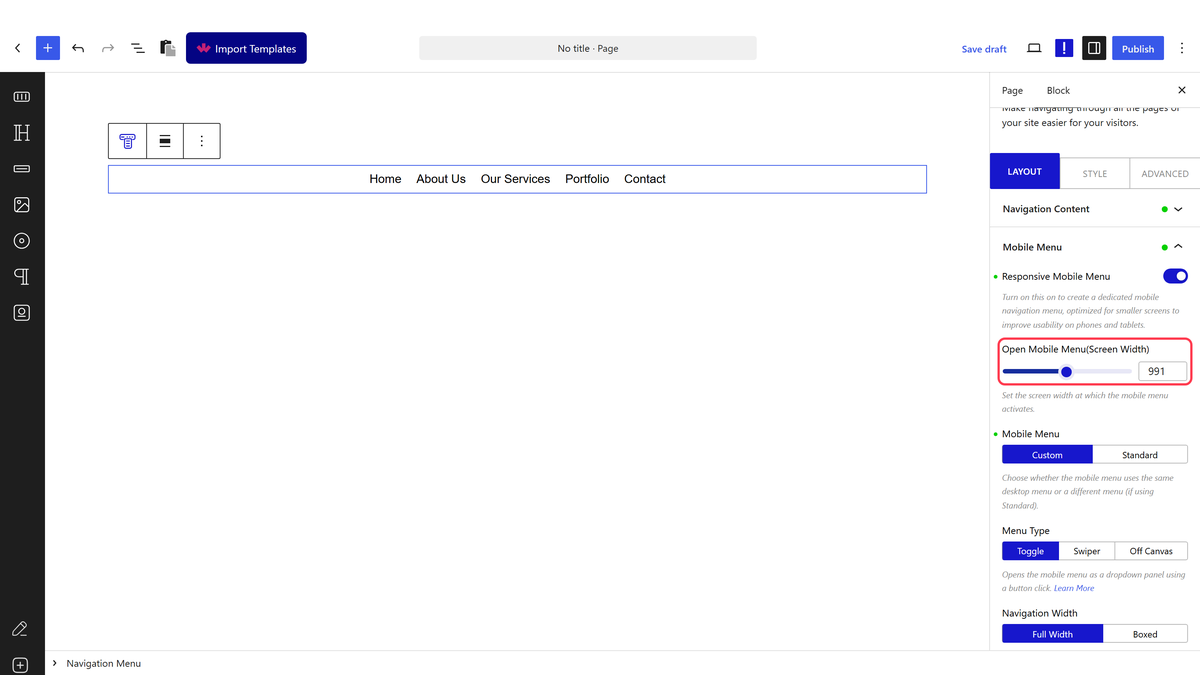Turn off the Responsive Mobile Menu toggle
1200x675 pixels.
1175,276
